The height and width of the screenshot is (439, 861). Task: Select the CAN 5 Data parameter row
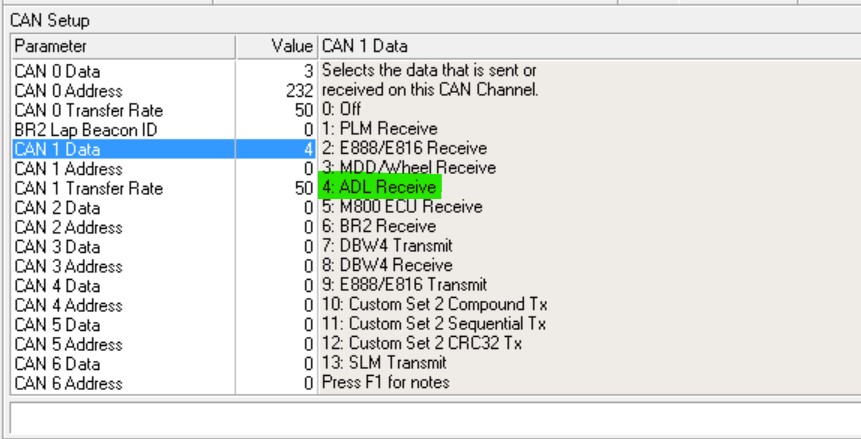click(164, 325)
